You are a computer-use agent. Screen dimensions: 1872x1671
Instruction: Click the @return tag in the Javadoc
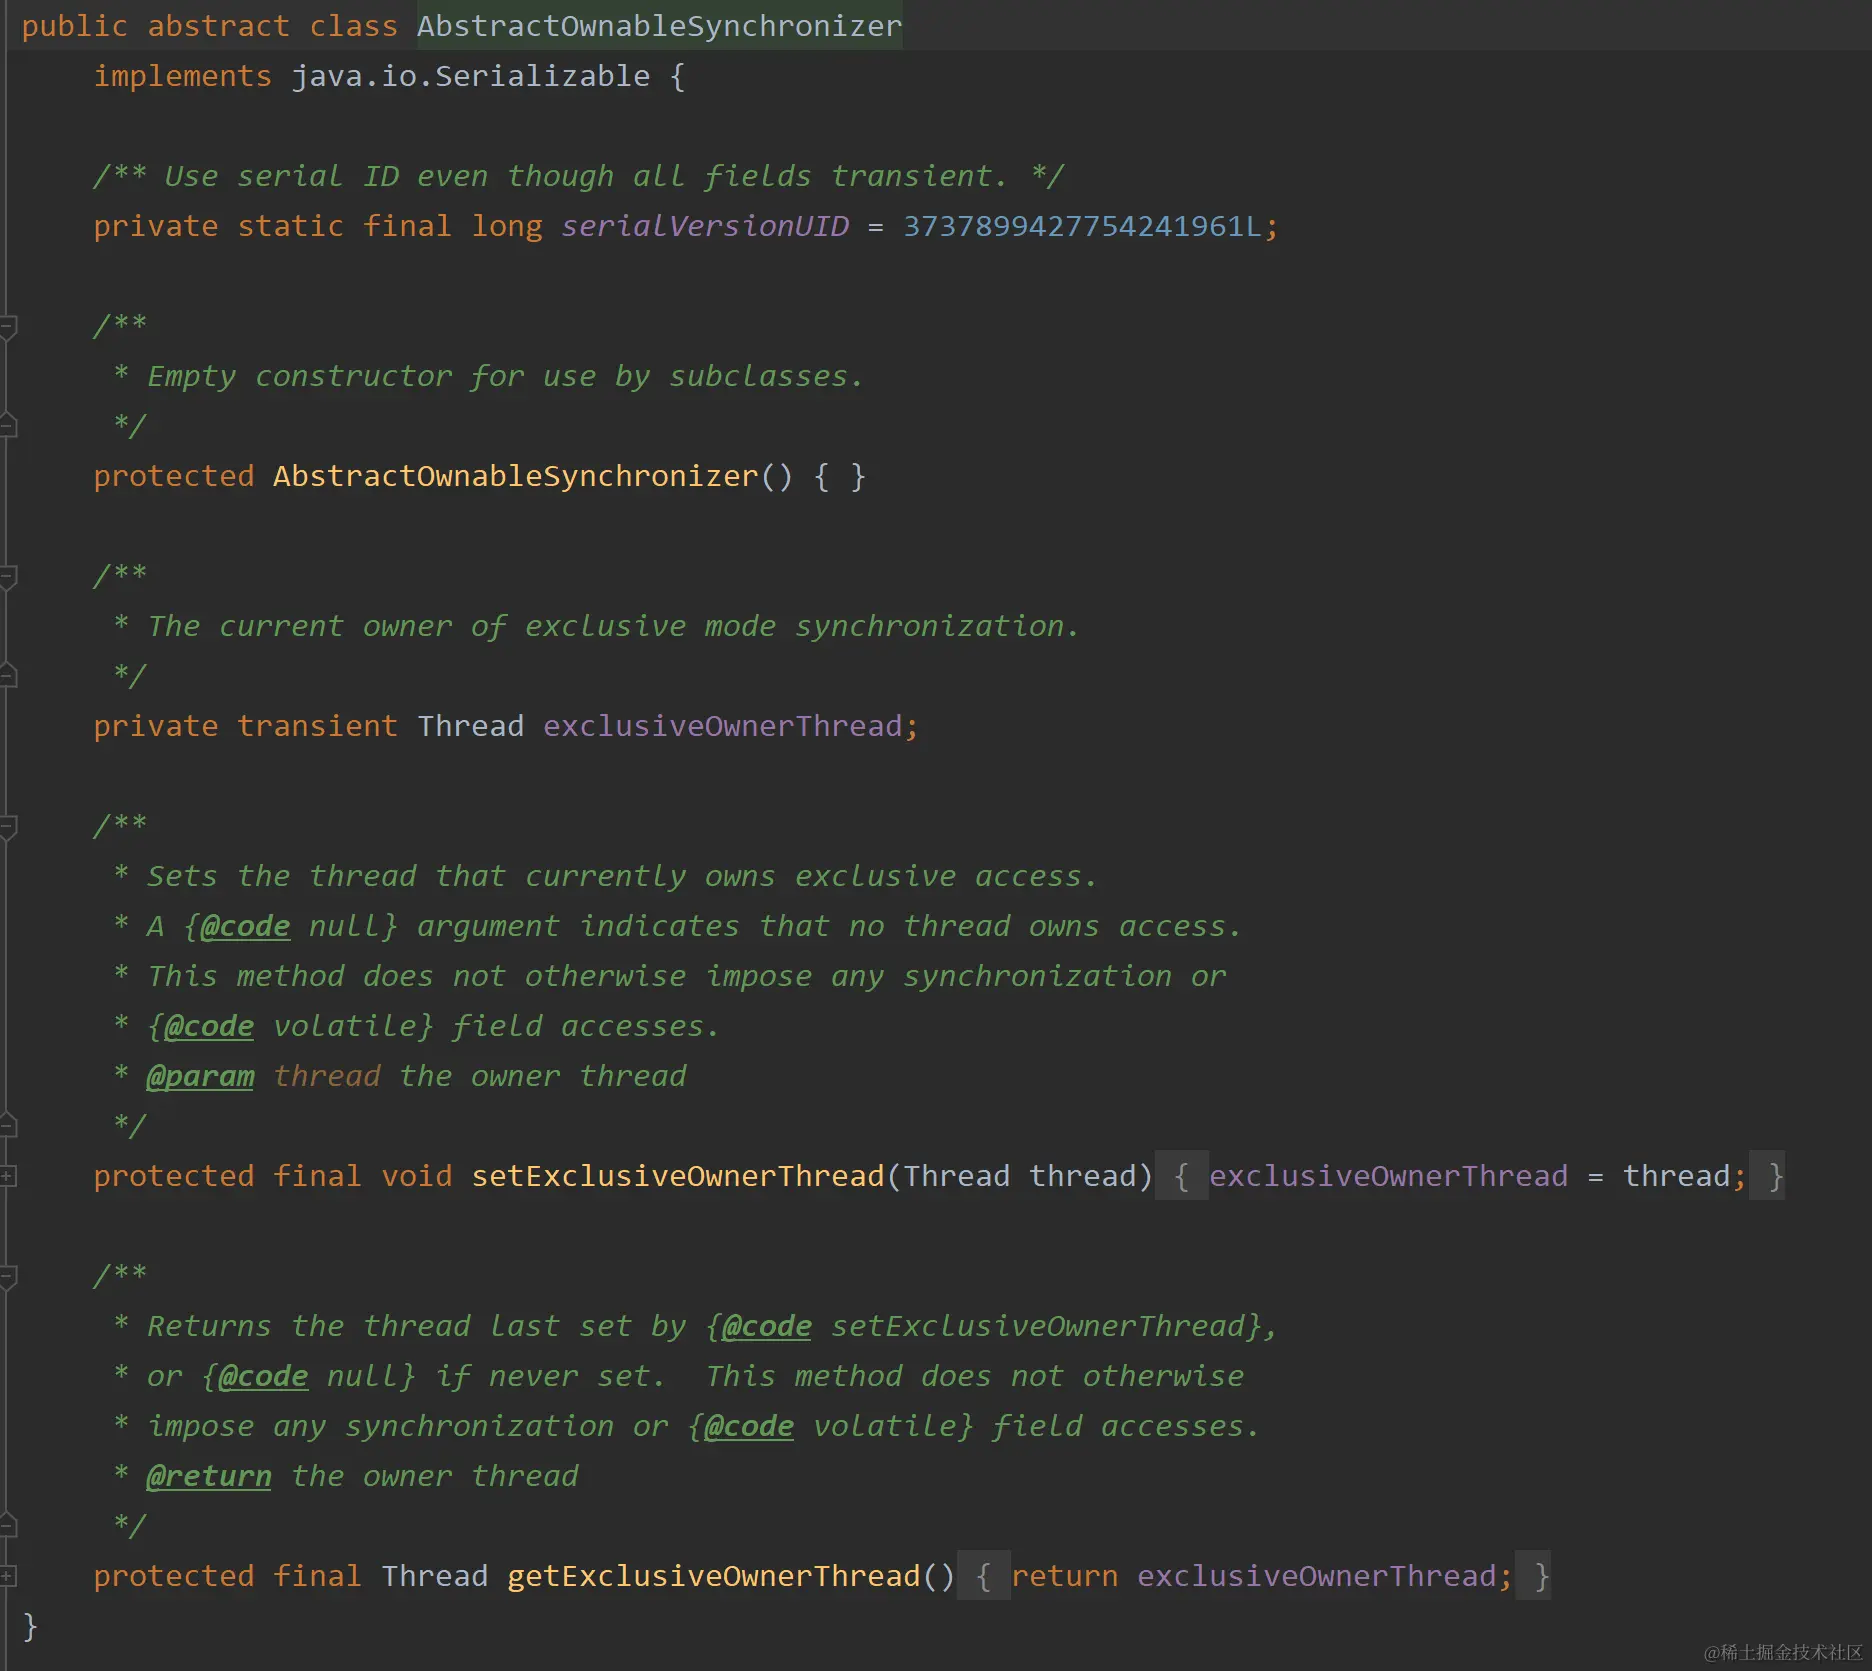tap(209, 1476)
